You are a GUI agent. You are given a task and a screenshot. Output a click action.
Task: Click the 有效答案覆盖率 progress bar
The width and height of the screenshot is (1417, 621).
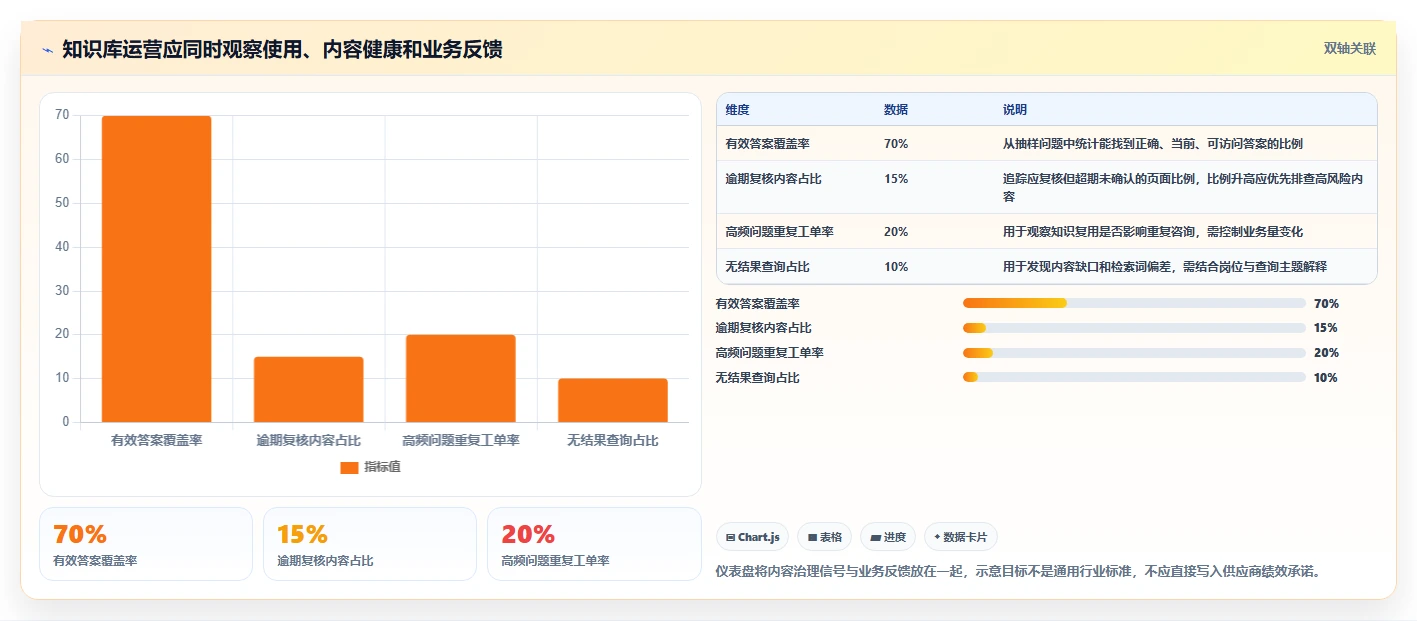pyautogui.click(x=1134, y=303)
